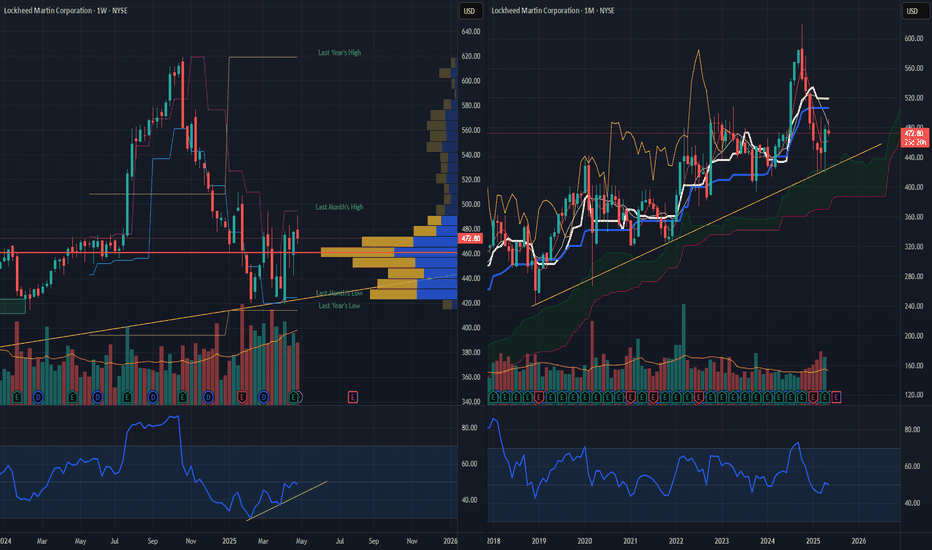Open the April 2025 earnings marker on the weekly chart

pyautogui.click(x=294, y=397)
